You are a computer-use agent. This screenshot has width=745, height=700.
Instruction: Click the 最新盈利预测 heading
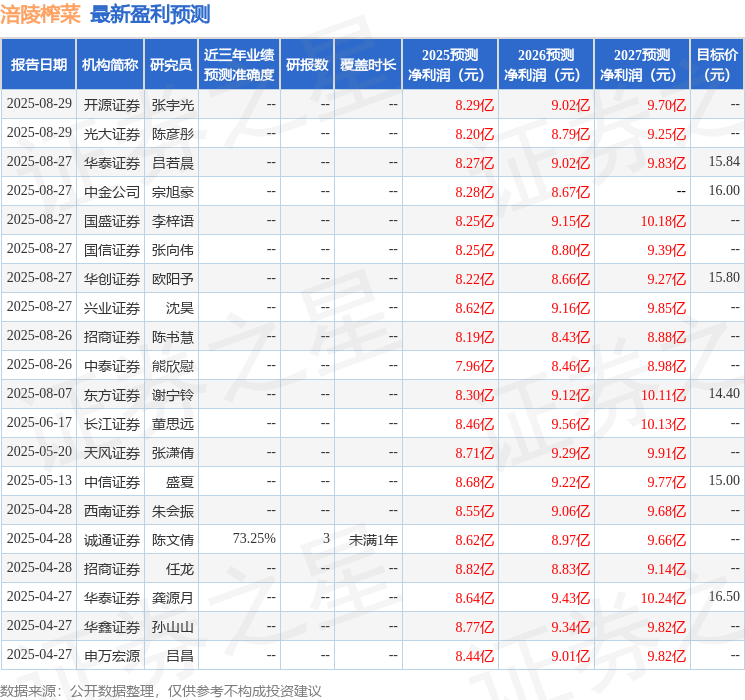pyautogui.click(x=150, y=14)
